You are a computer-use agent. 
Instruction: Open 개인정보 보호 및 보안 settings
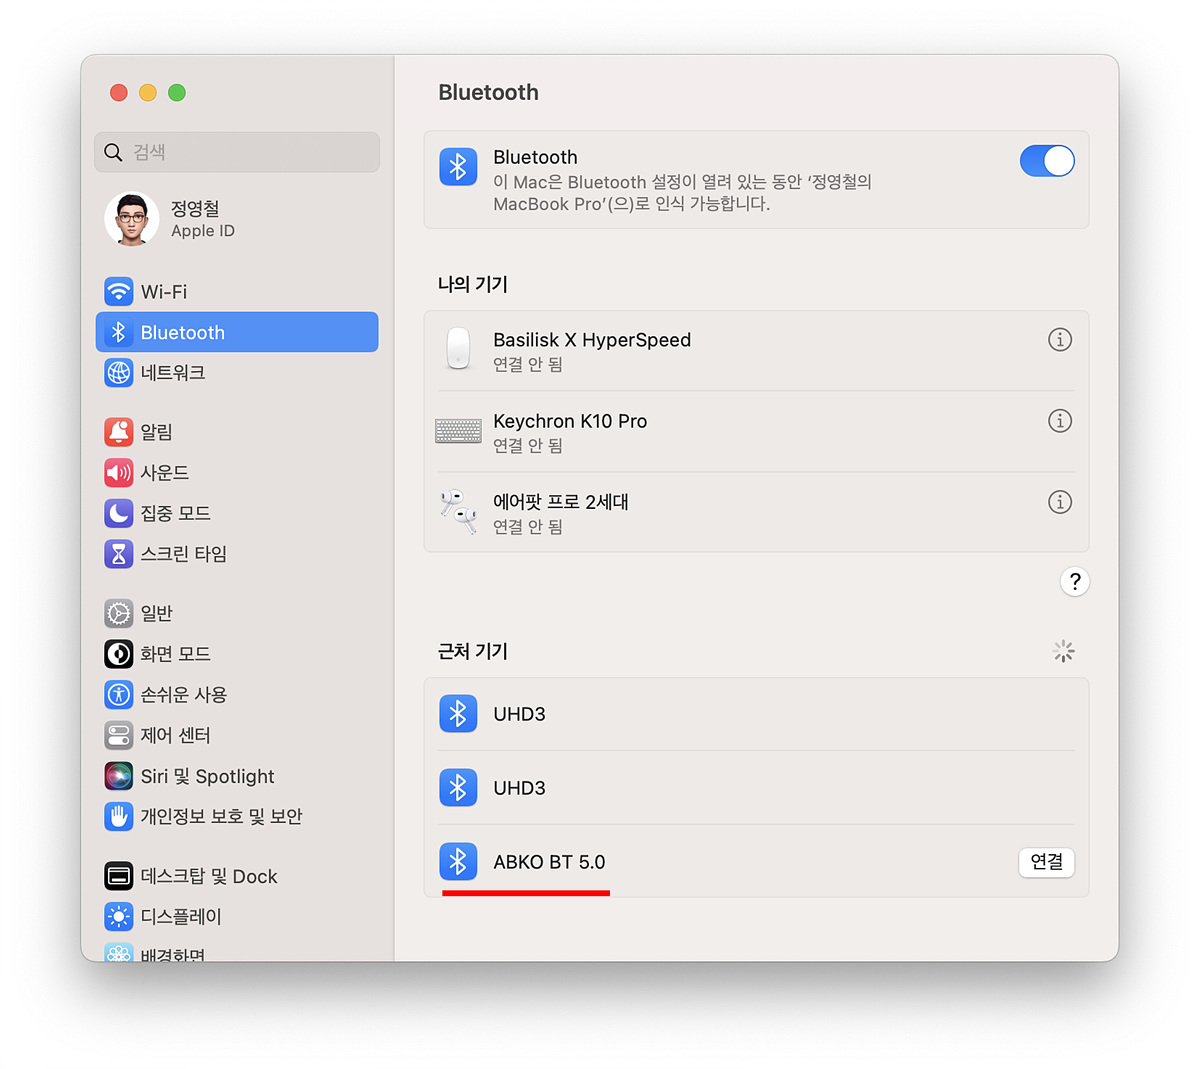pos(237,816)
